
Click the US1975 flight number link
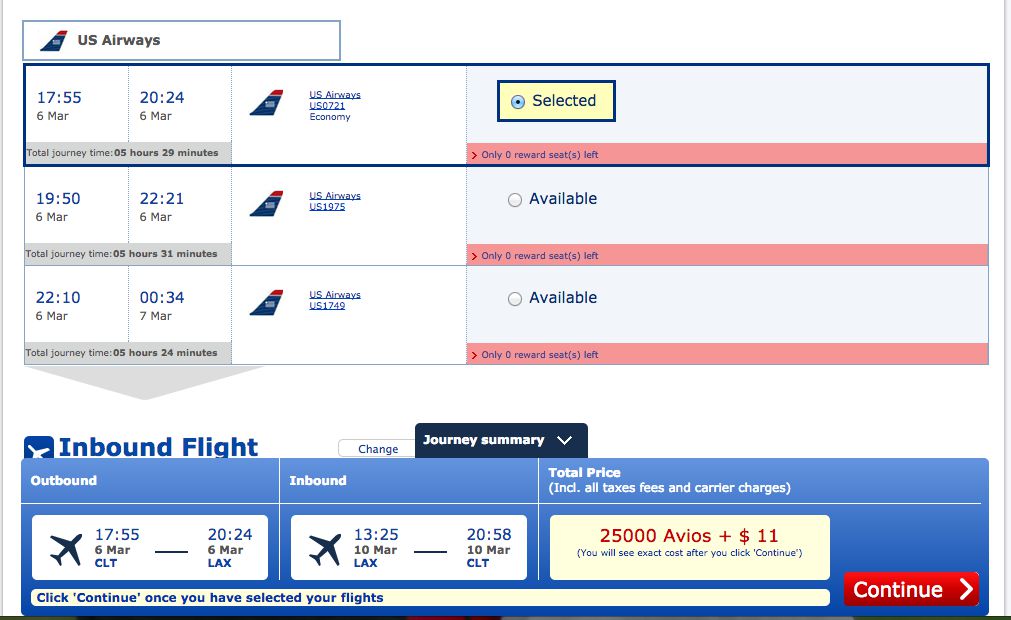[327, 207]
